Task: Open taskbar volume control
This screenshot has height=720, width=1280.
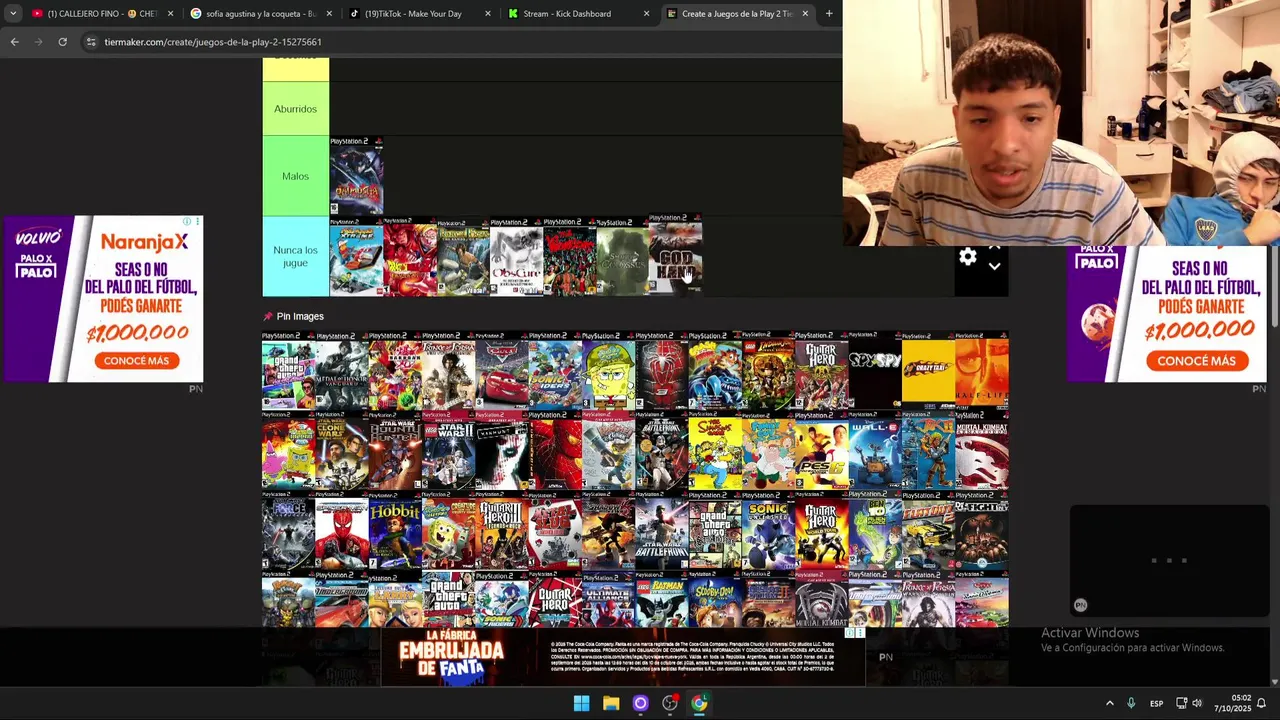Action: (x=1197, y=703)
